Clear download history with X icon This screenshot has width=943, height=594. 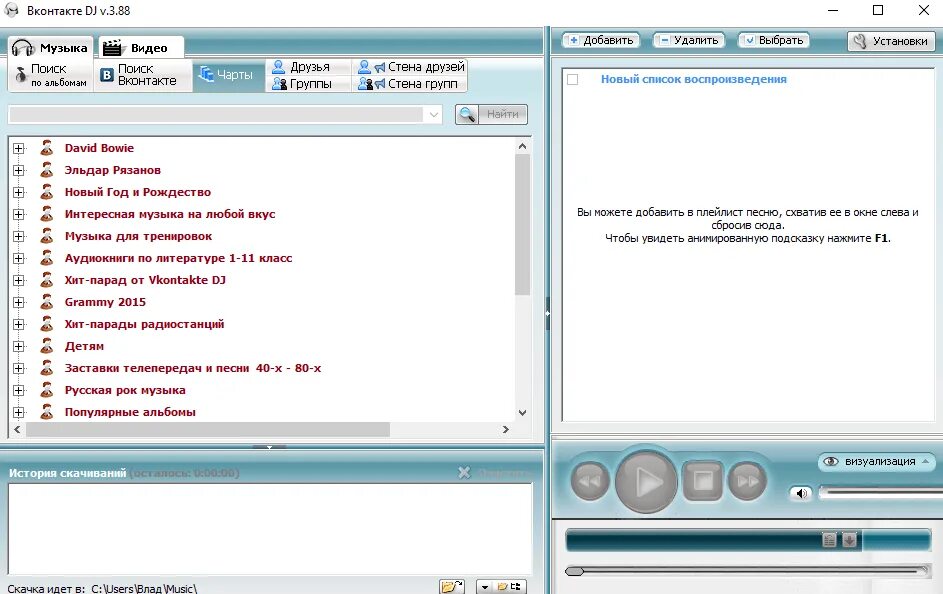464,473
